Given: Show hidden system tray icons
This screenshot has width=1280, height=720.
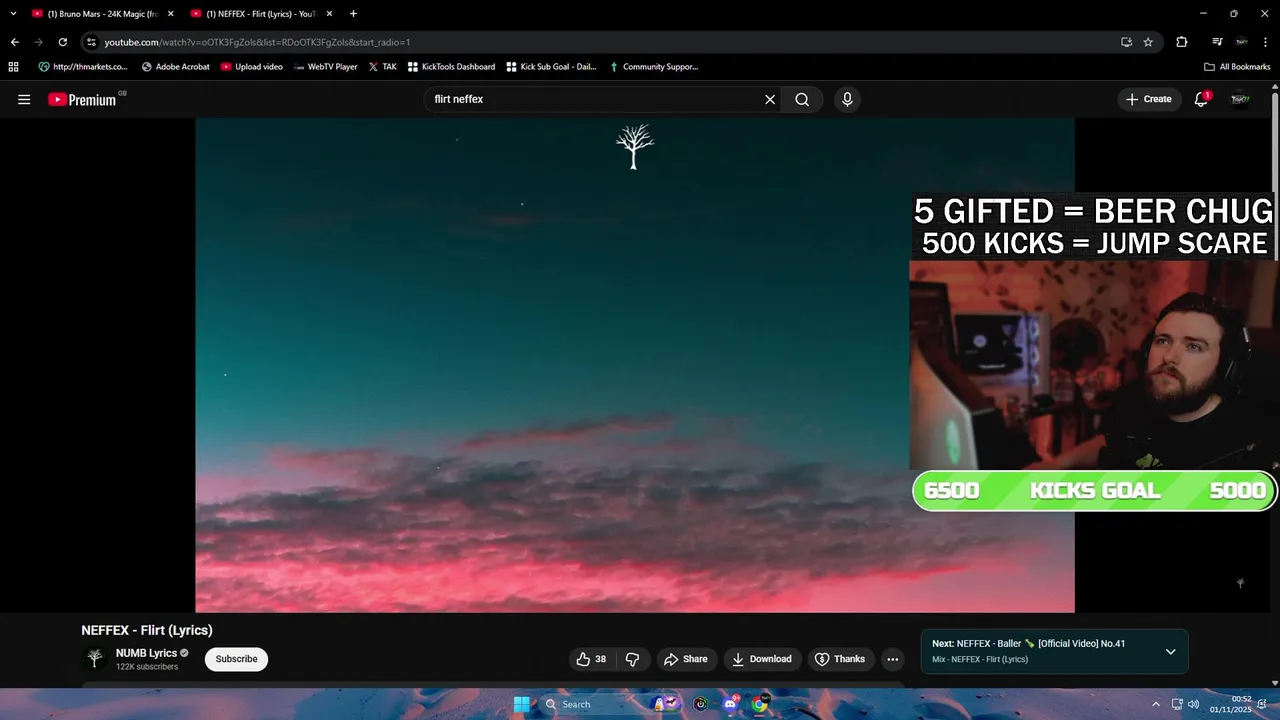Looking at the screenshot, I should (x=1156, y=704).
